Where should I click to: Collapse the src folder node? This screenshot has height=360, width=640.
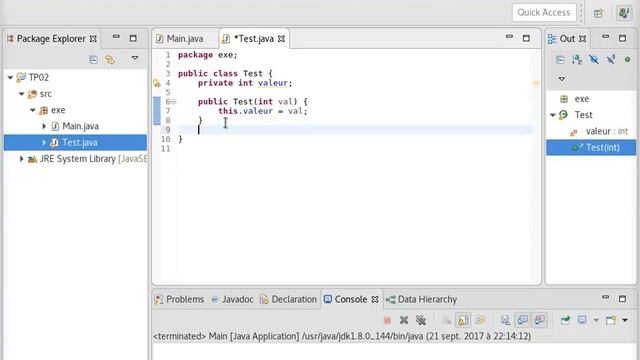tap(22, 93)
